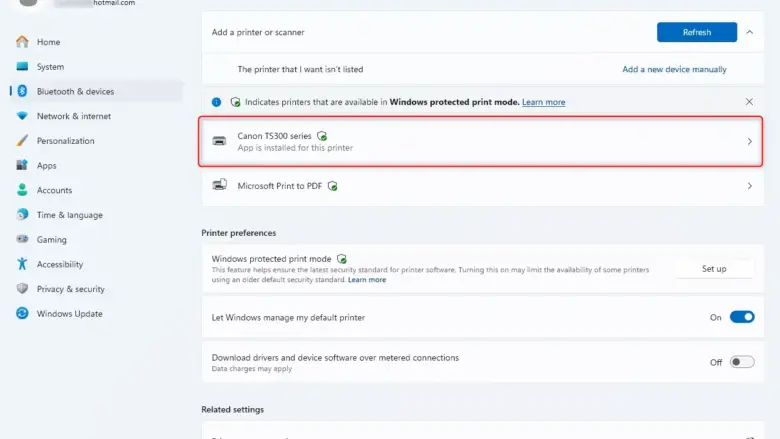This screenshot has width=780, height=439.
Task: Open Windows Update page
Action: pyautogui.click(x=70, y=314)
